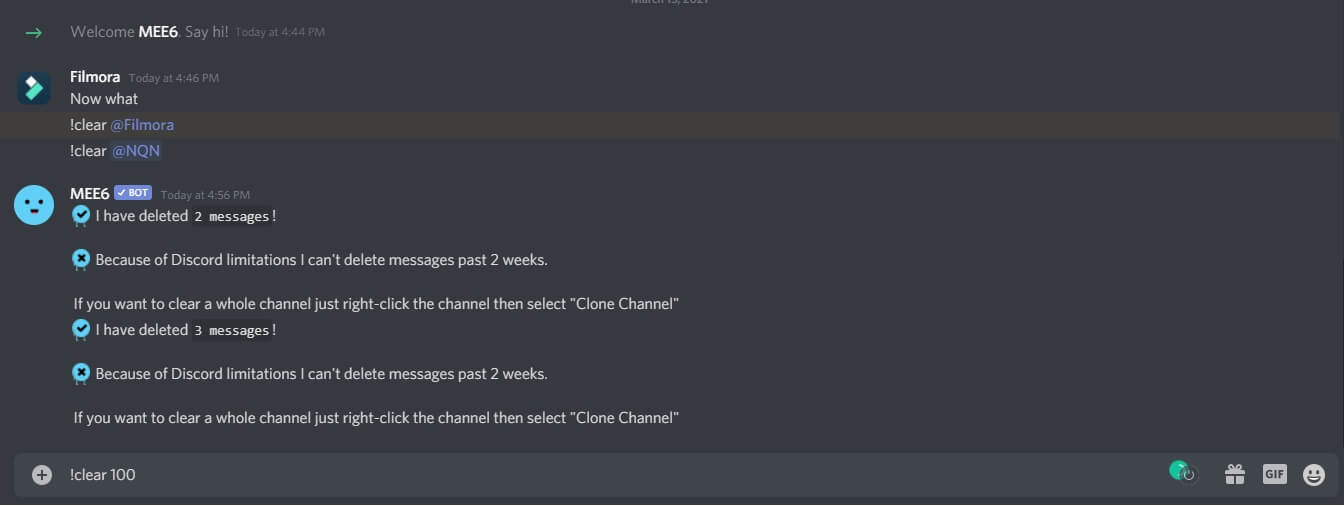The height and width of the screenshot is (505, 1344).
Task: Click the BOT verified badge
Action: click(x=132, y=193)
